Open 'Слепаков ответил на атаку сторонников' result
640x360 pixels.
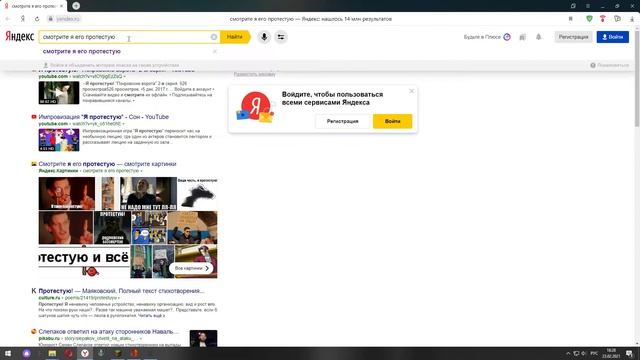click(x=109, y=331)
